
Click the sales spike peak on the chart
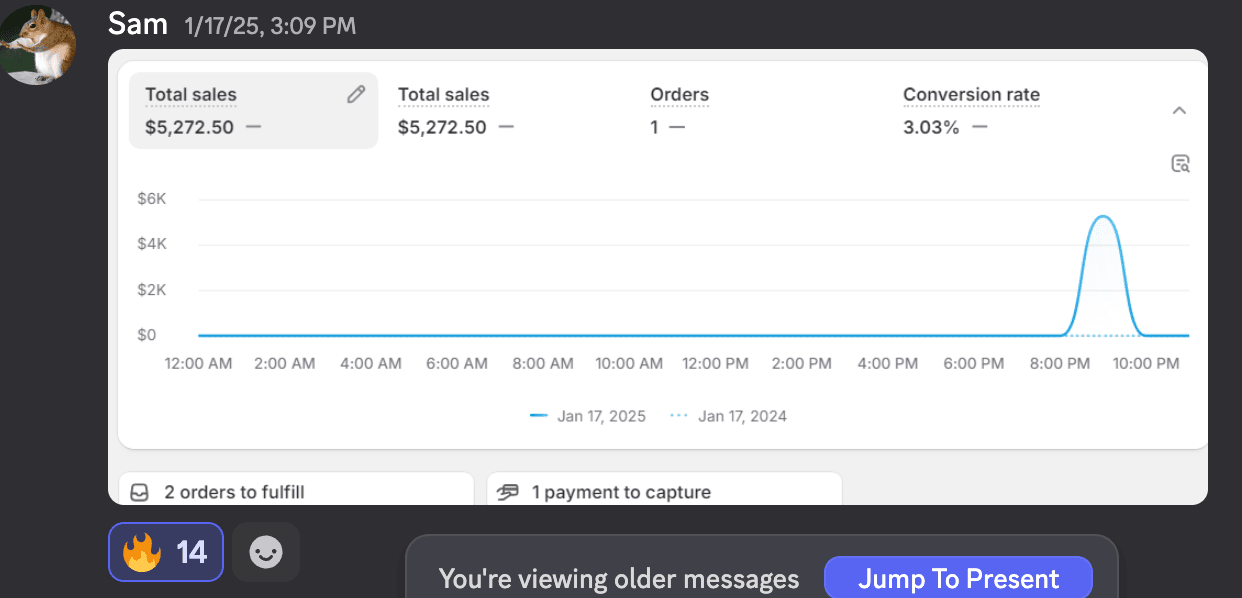(1102, 217)
